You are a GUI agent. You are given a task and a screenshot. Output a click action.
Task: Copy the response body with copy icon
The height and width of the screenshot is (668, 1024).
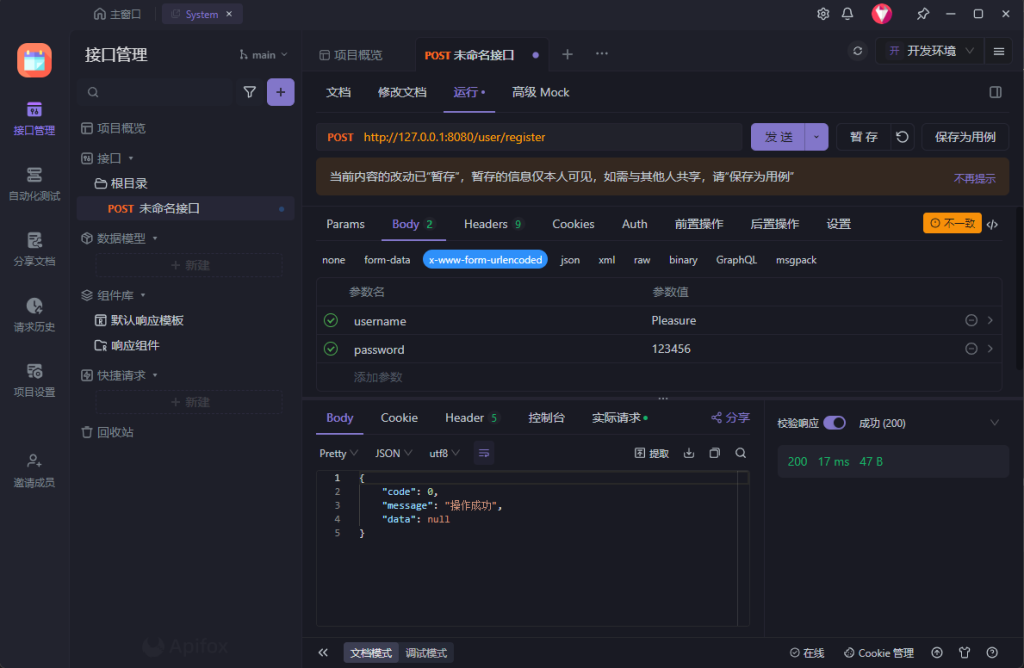(x=714, y=453)
